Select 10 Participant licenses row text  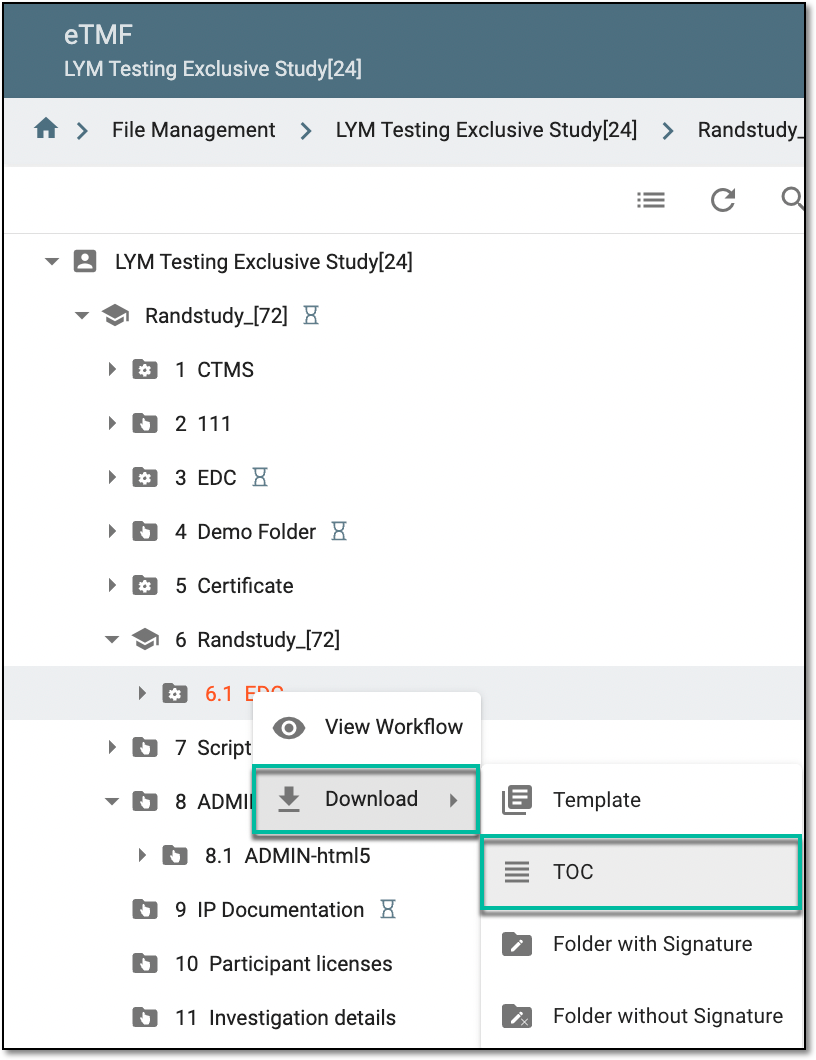tap(283, 963)
